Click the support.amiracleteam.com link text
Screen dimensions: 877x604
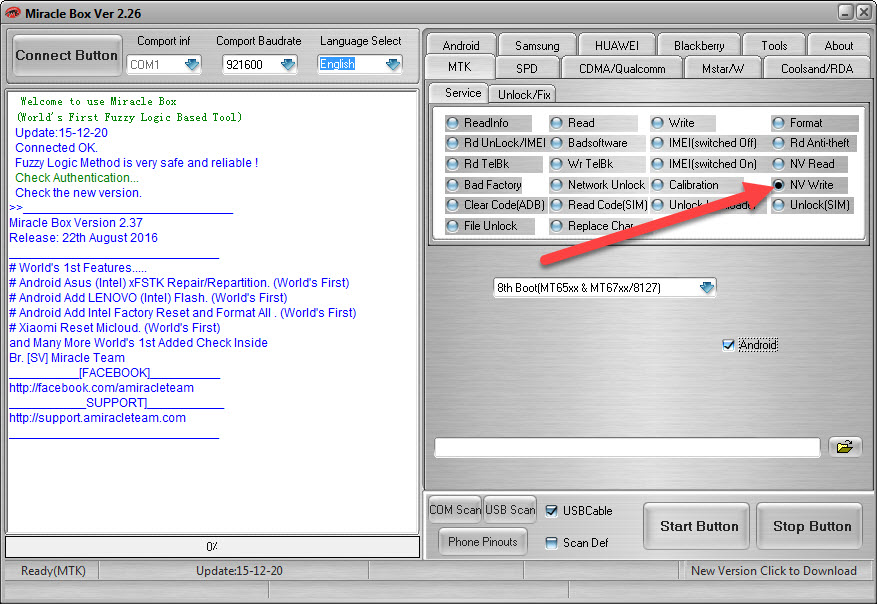pyautogui.click(x=97, y=418)
